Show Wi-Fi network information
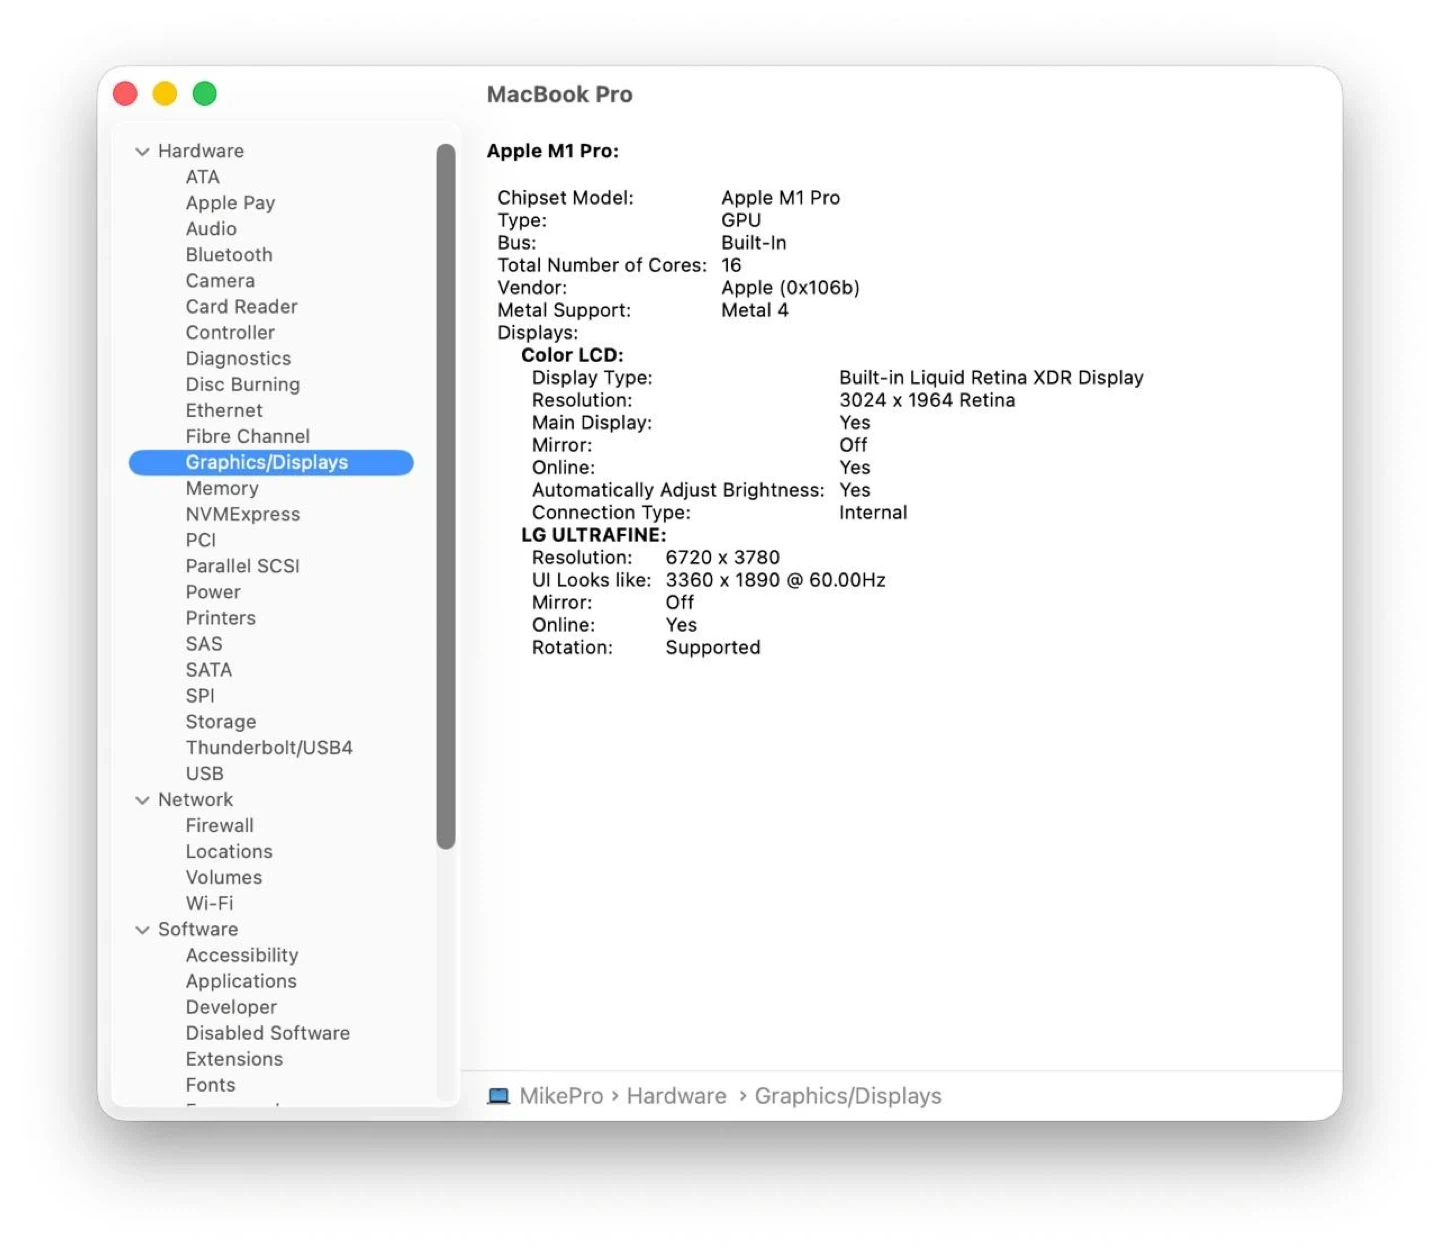The width and height of the screenshot is (1440, 1249). pyautogui.click(x=210, y=903)
